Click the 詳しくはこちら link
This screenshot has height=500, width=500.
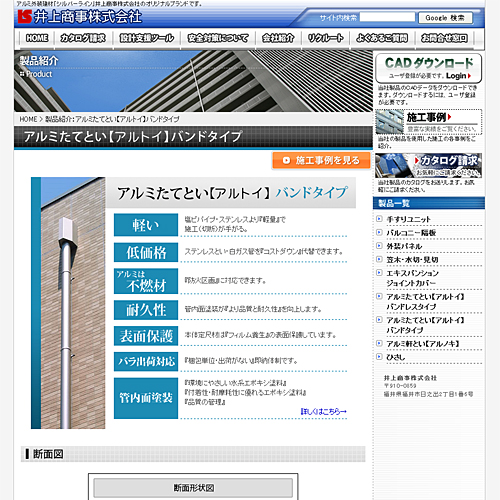(324, 412)
